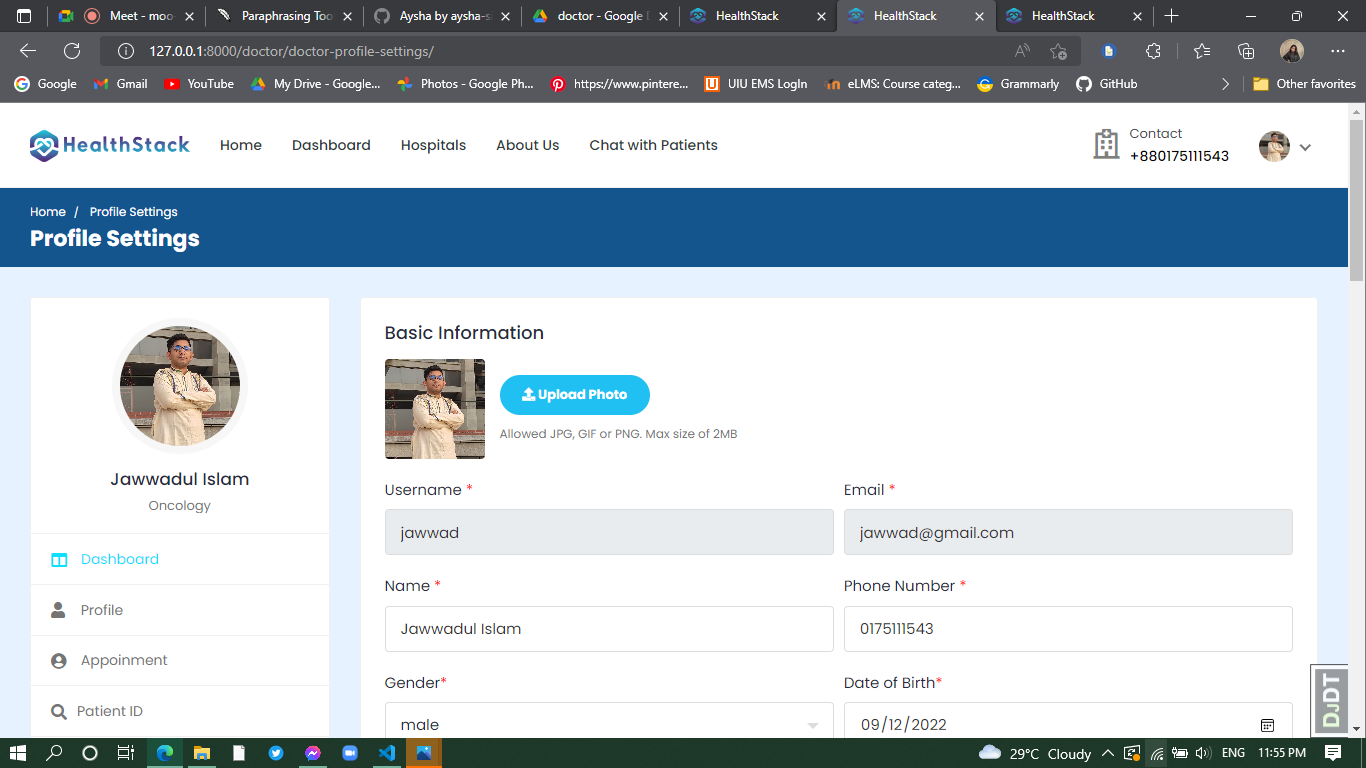
Task: Click the hospital building contact icon
Action: (1106, 144)
